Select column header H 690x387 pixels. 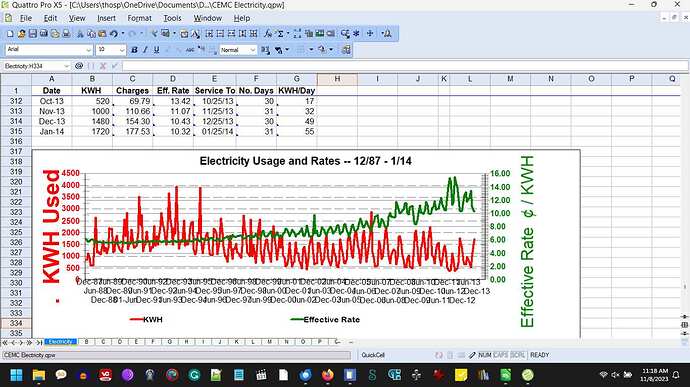[337, 79]
